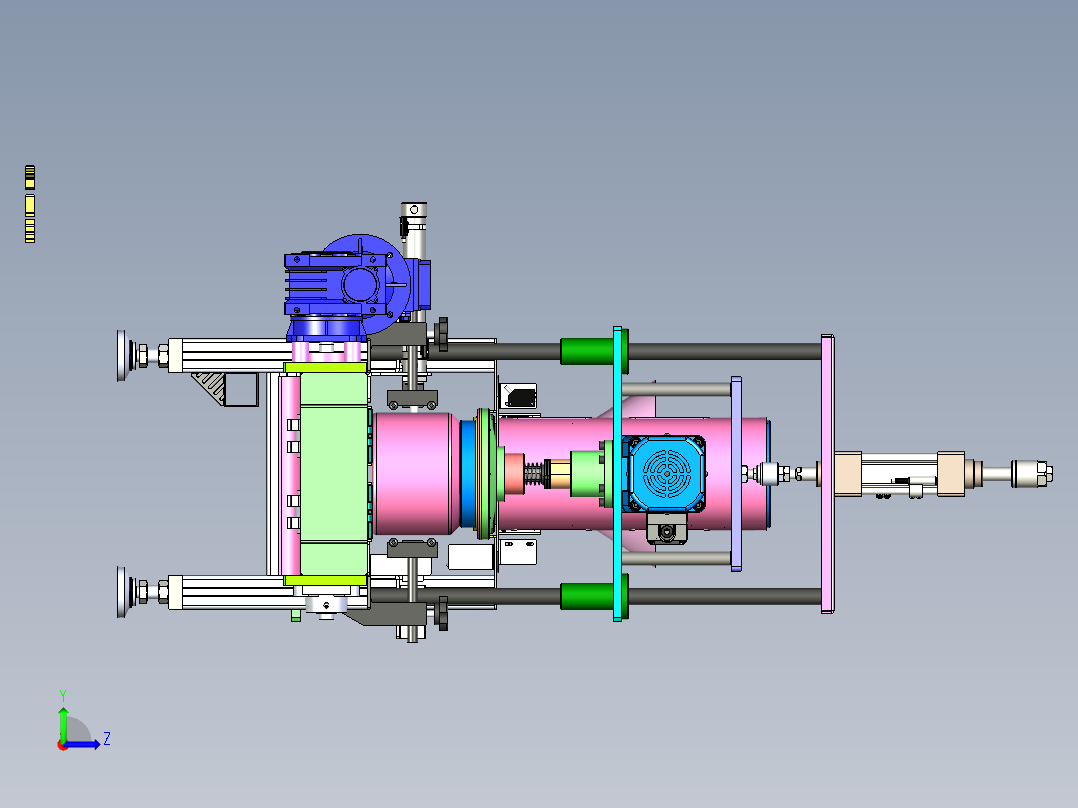Pick the lower gray pillow block clamp
The image size is (1078, 808).
[x=412, y=548]
